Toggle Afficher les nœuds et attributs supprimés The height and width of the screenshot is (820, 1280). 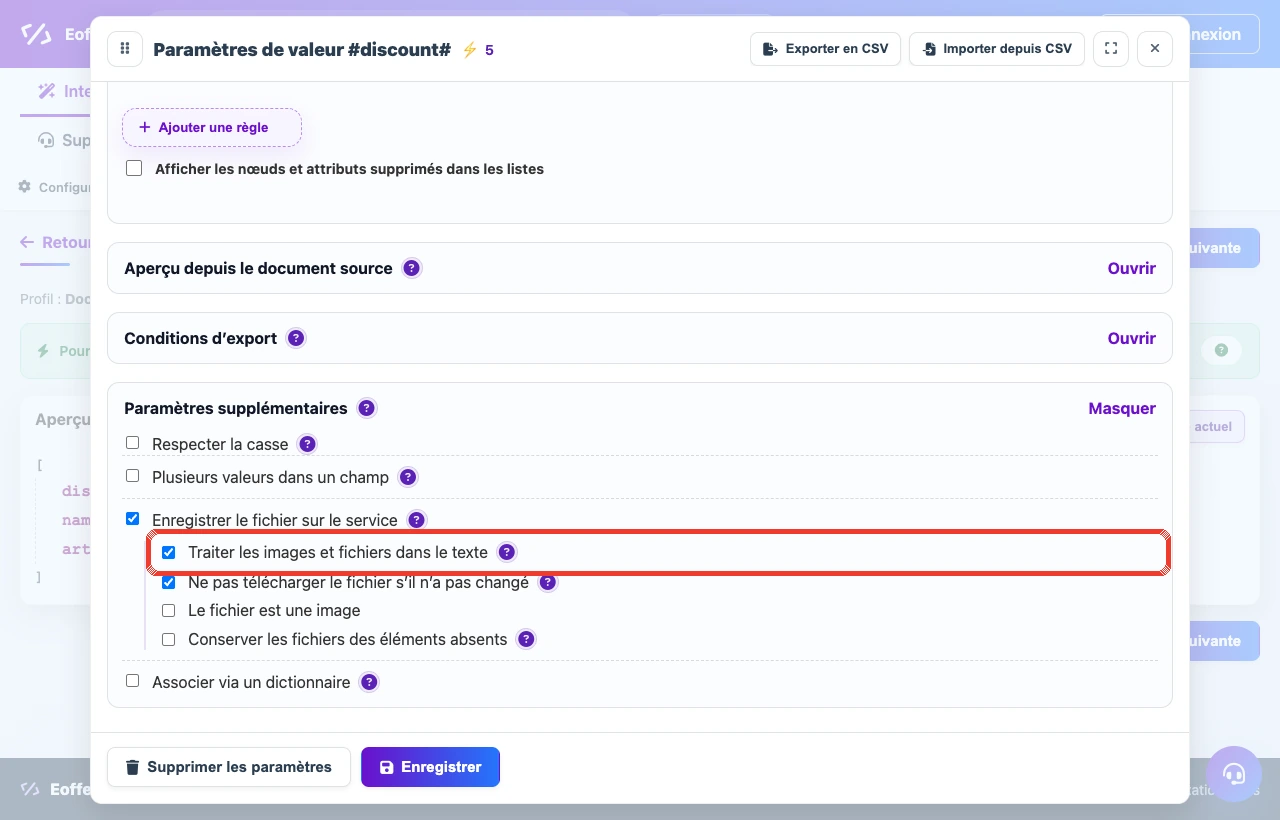(134, 168)
